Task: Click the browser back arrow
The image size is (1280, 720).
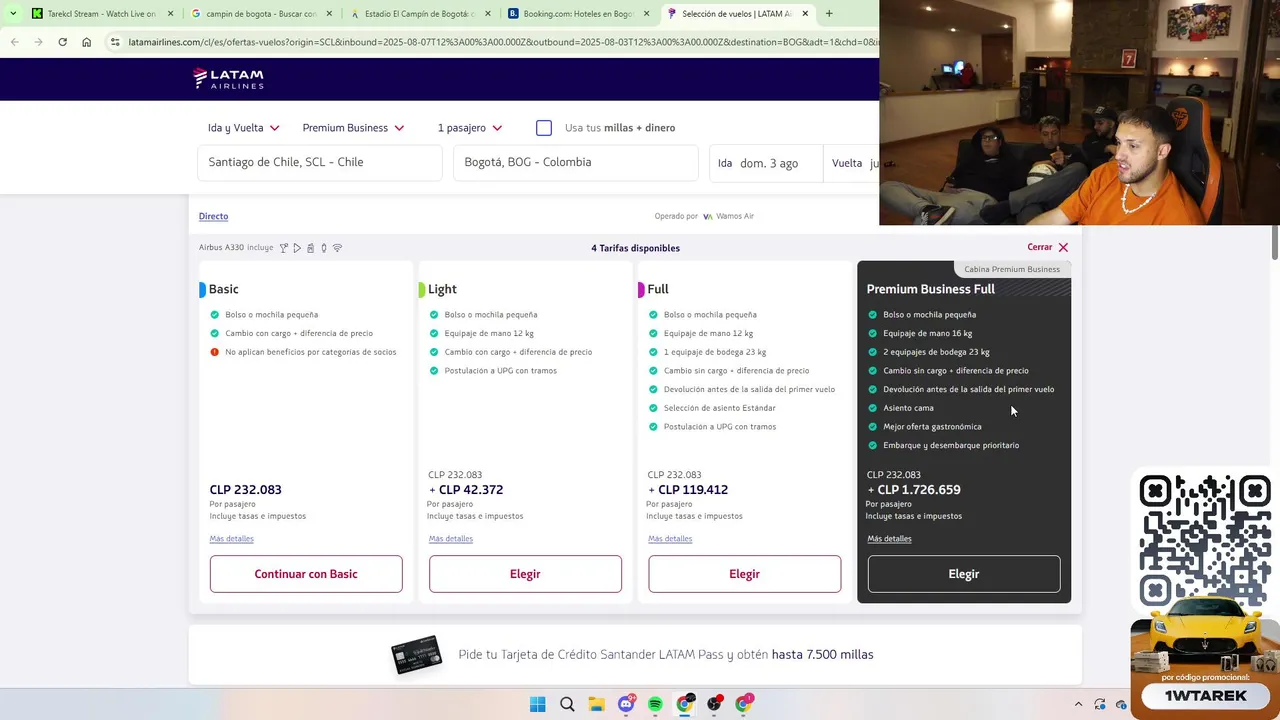Action: click(x=14, y=42)
